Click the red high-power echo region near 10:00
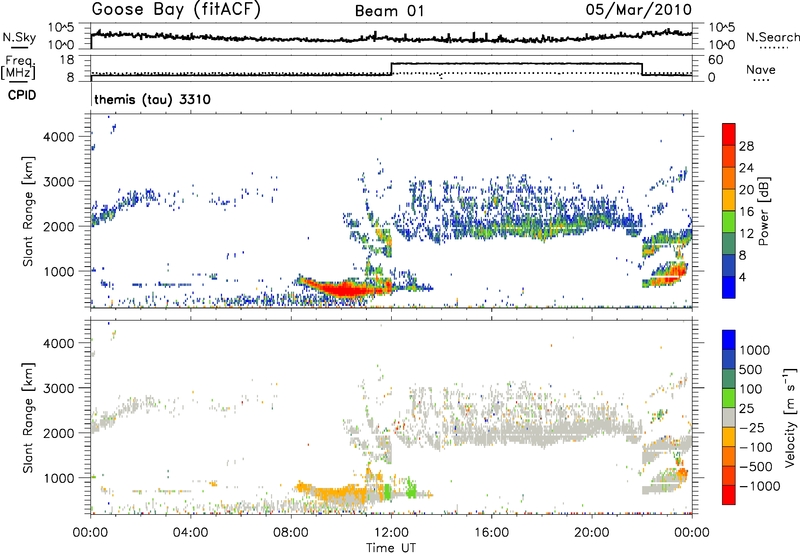Viewport: 800px width, 554px height. pyautogui.click(x=345, y=289)
